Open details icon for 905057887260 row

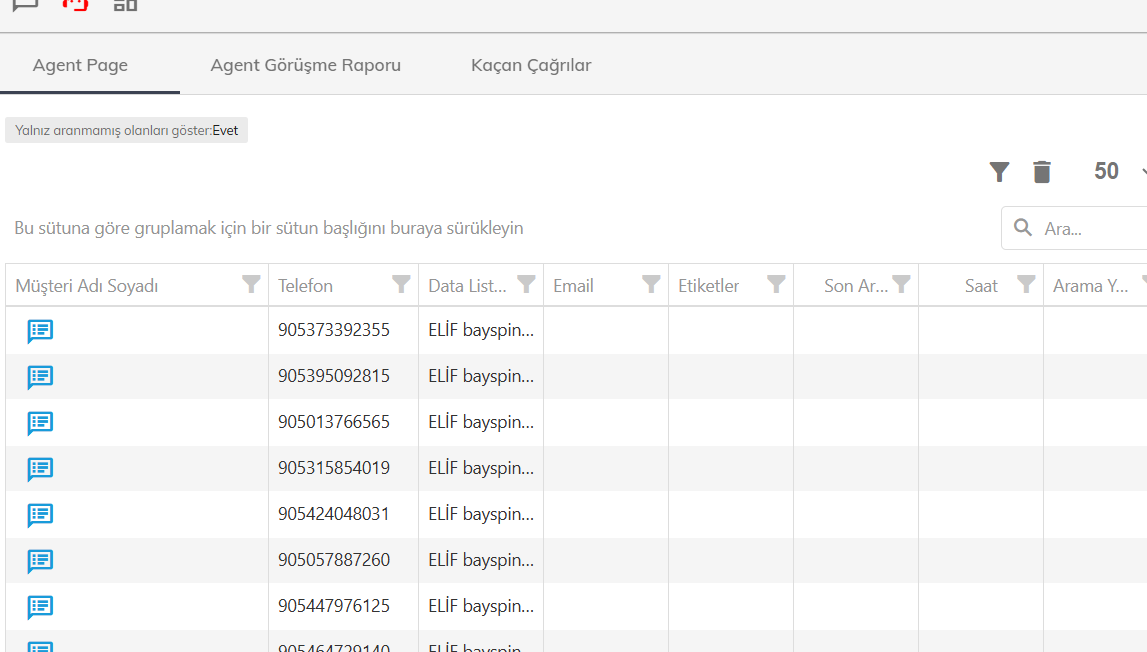(x=40, y=561)
